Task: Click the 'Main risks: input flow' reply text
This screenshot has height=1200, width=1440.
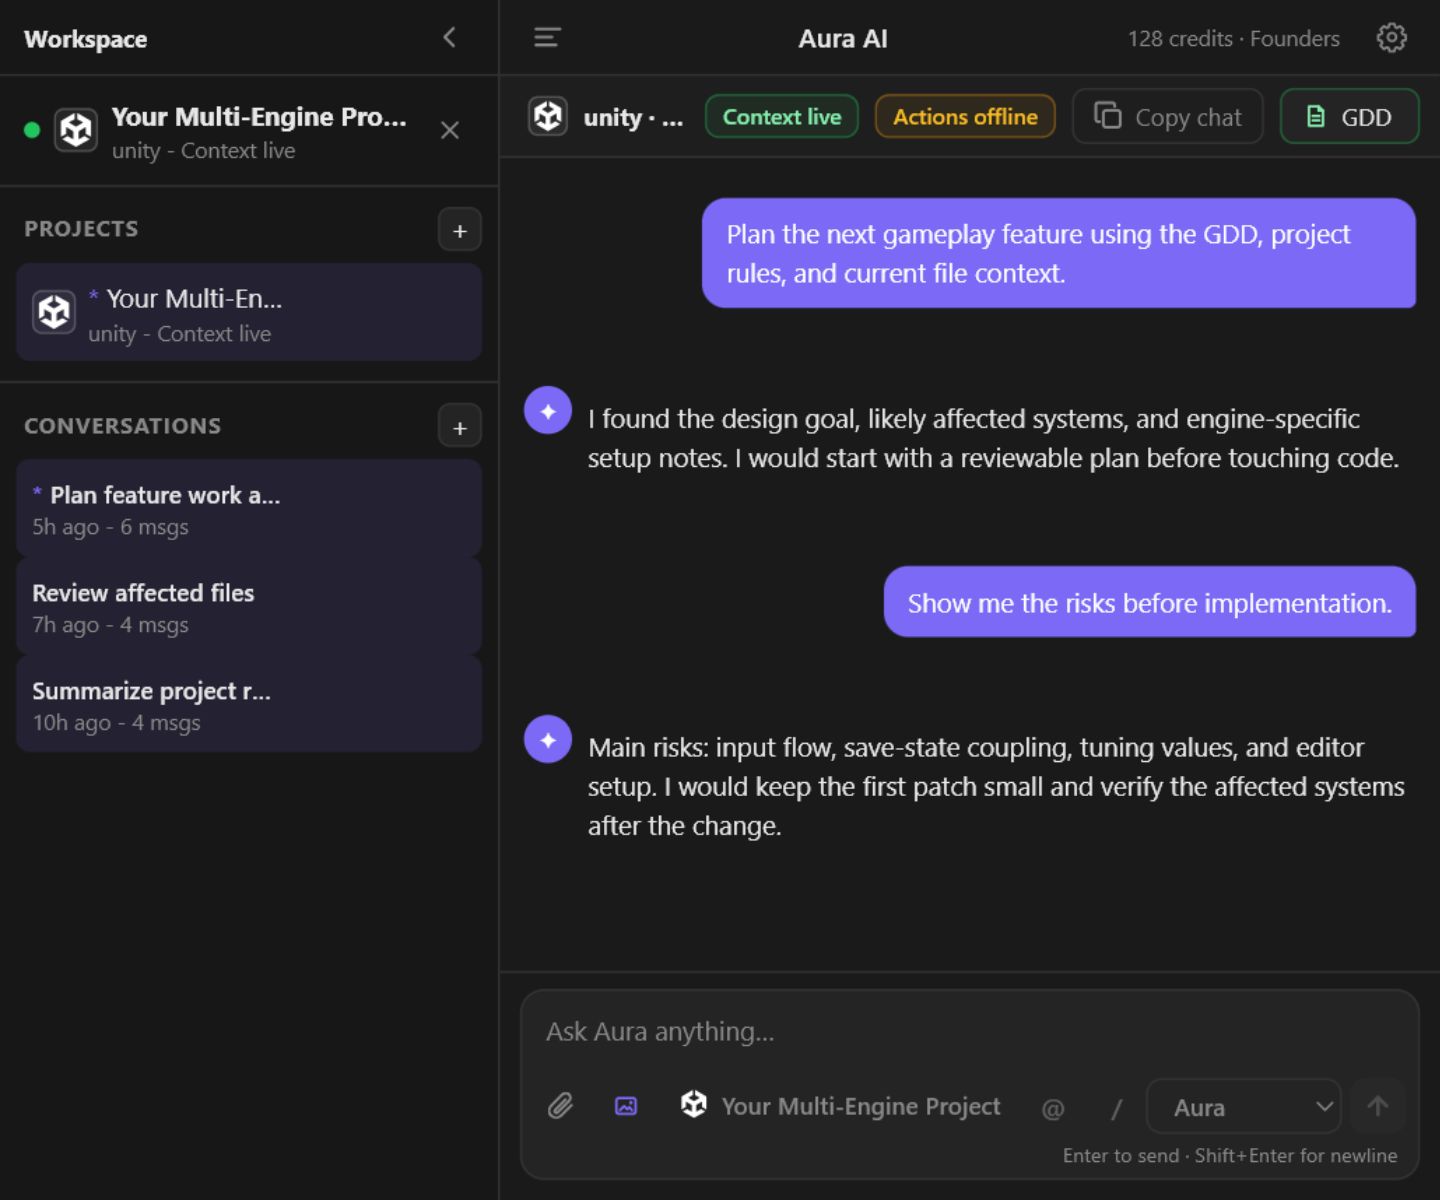Action: [x=996, y=787]
